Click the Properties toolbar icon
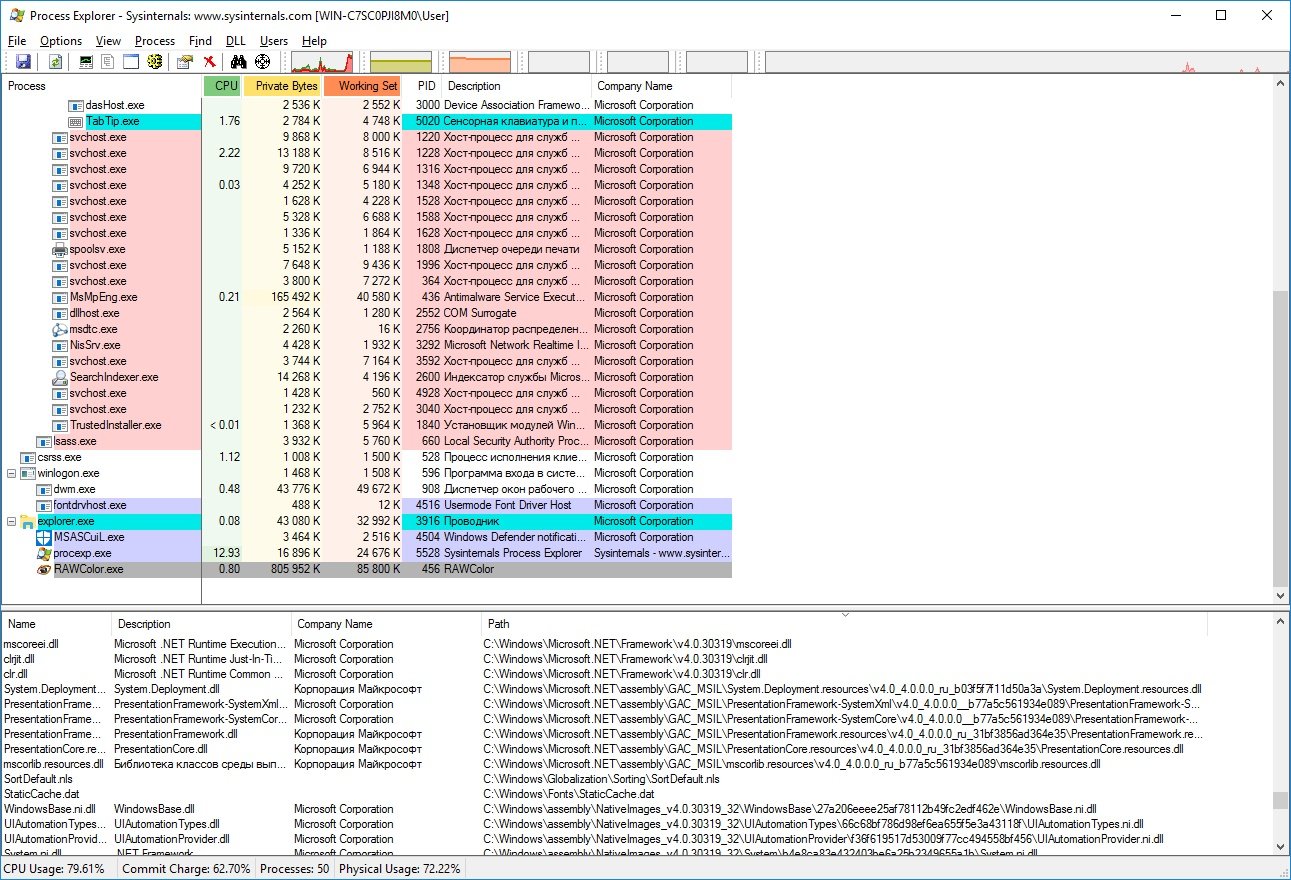 click(x=185, y=62)
